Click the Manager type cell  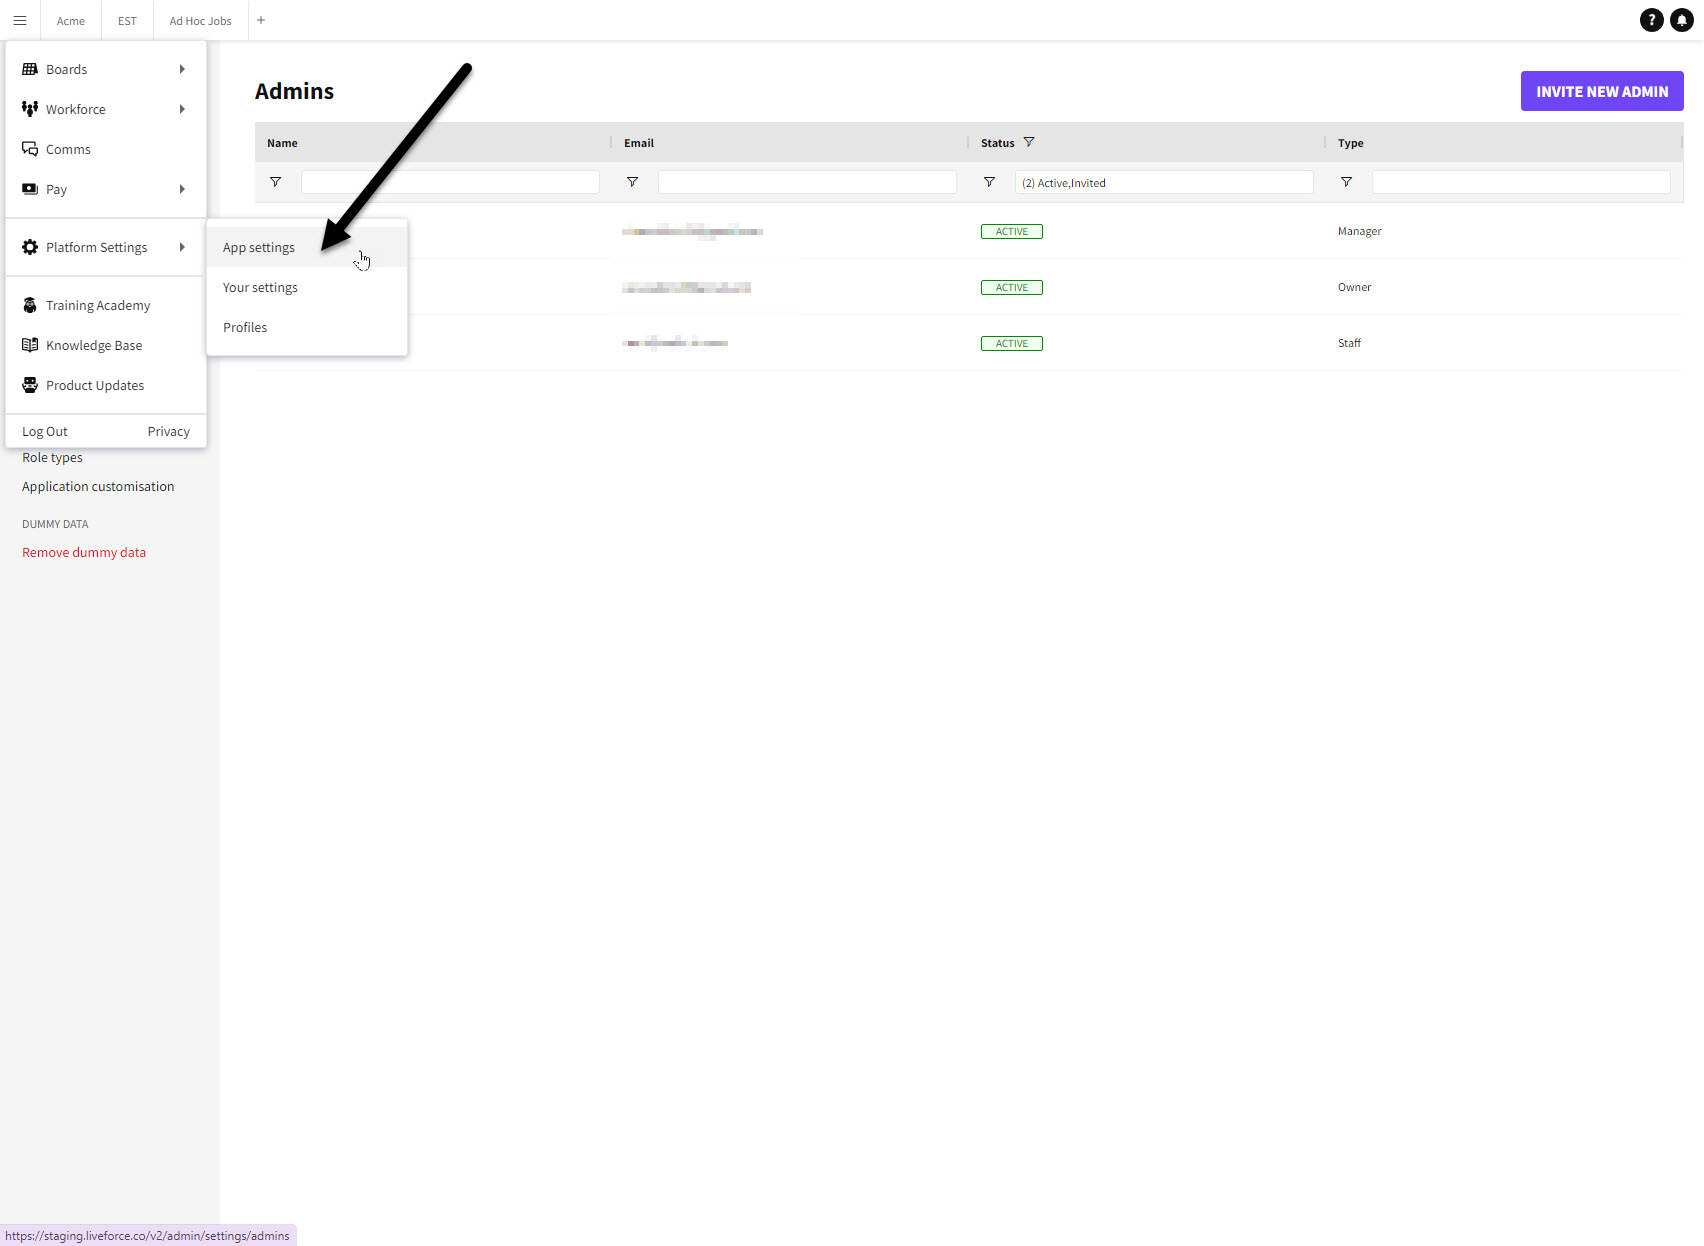(x=1359, y=231)
